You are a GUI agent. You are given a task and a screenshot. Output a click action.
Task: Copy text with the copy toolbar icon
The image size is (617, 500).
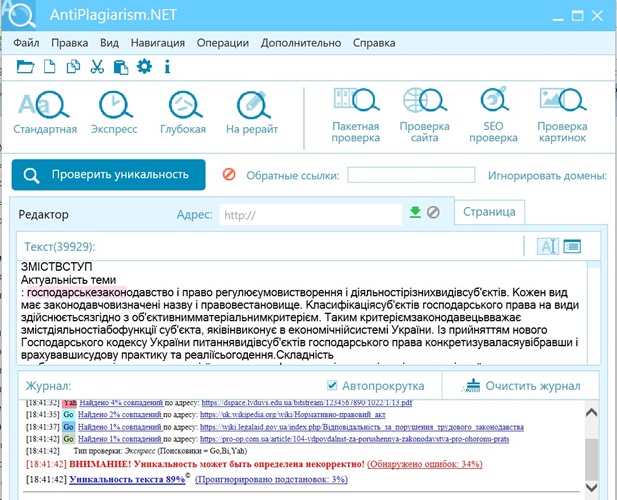(73, 66)
